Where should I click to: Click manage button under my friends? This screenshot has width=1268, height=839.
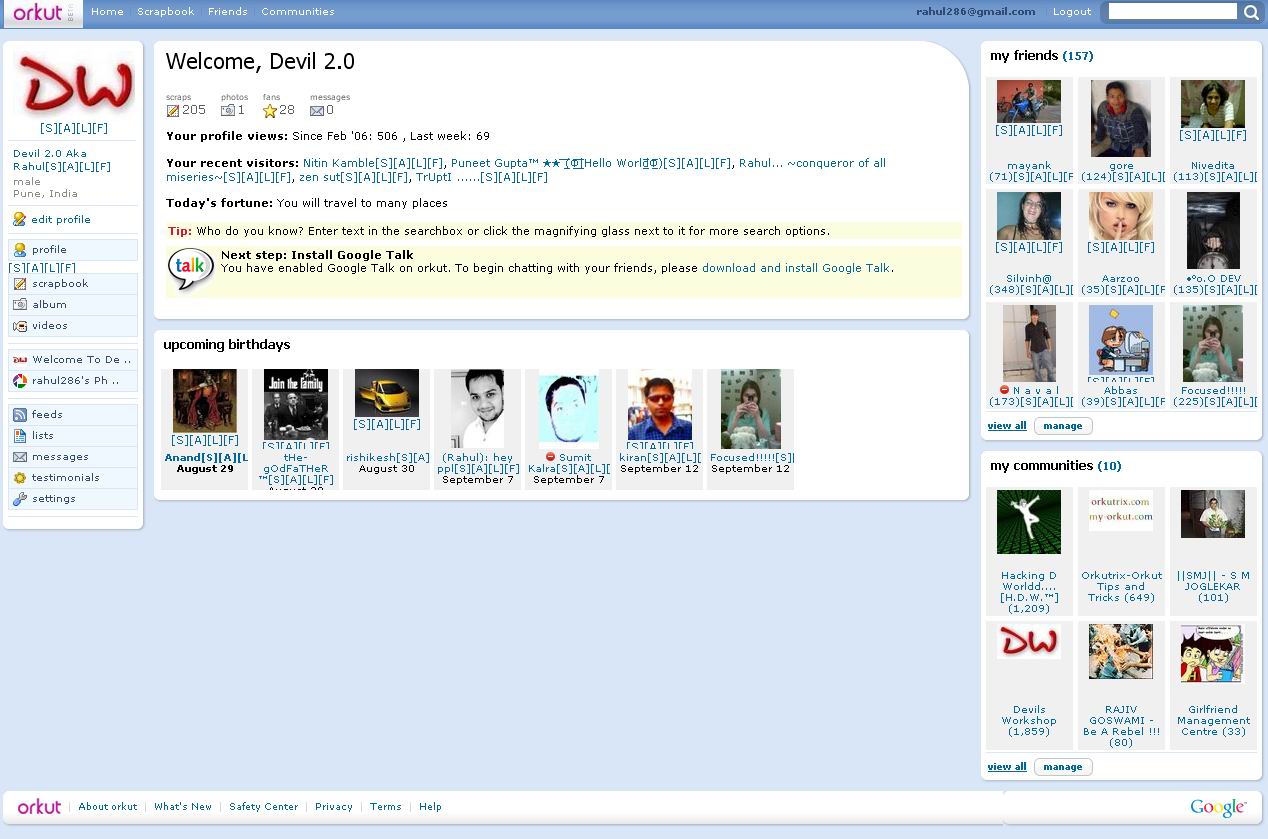click(1063, 426)
